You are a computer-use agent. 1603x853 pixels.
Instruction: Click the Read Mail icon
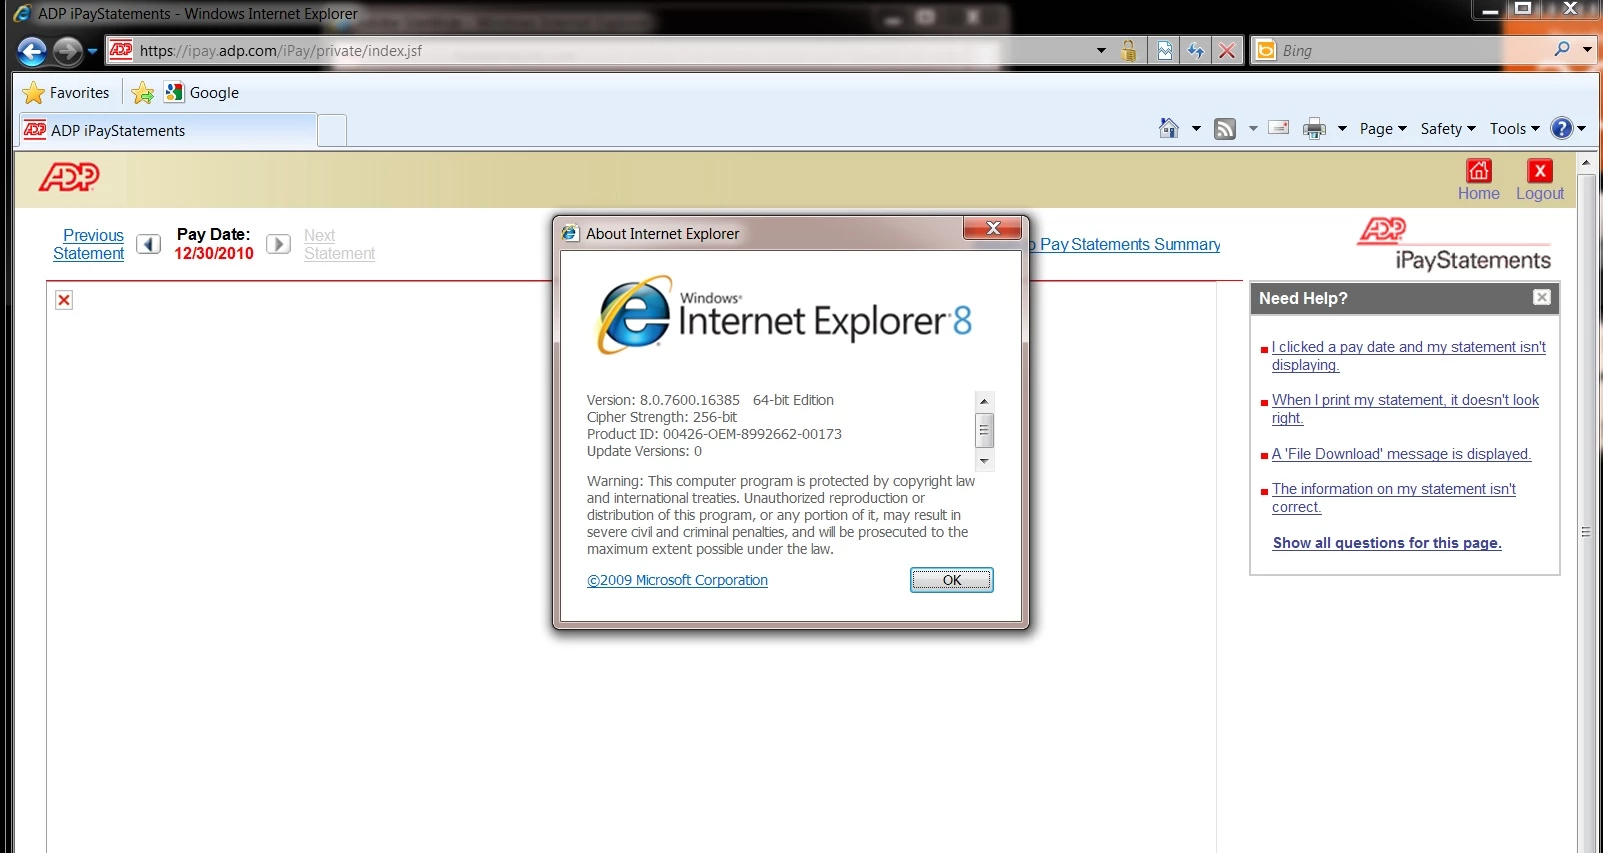tap(1278, 128)
